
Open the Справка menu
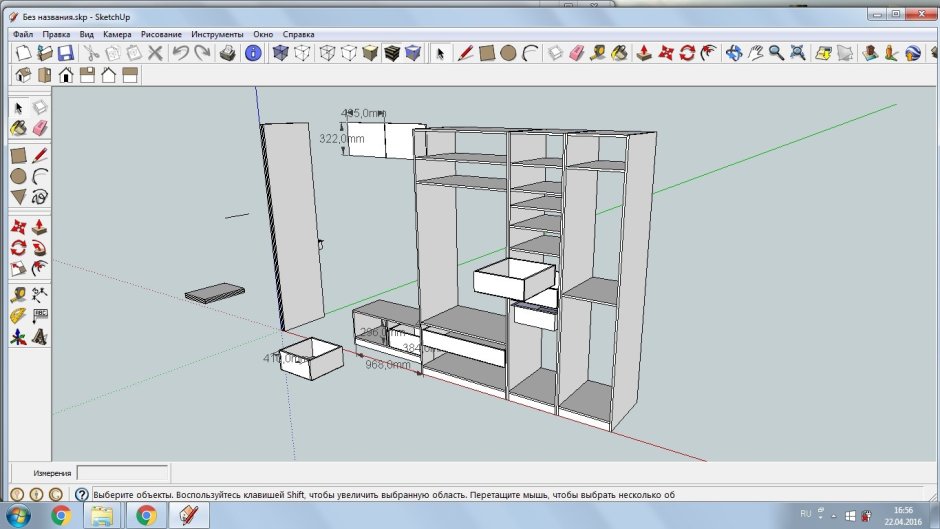click(x=299, y=34)
